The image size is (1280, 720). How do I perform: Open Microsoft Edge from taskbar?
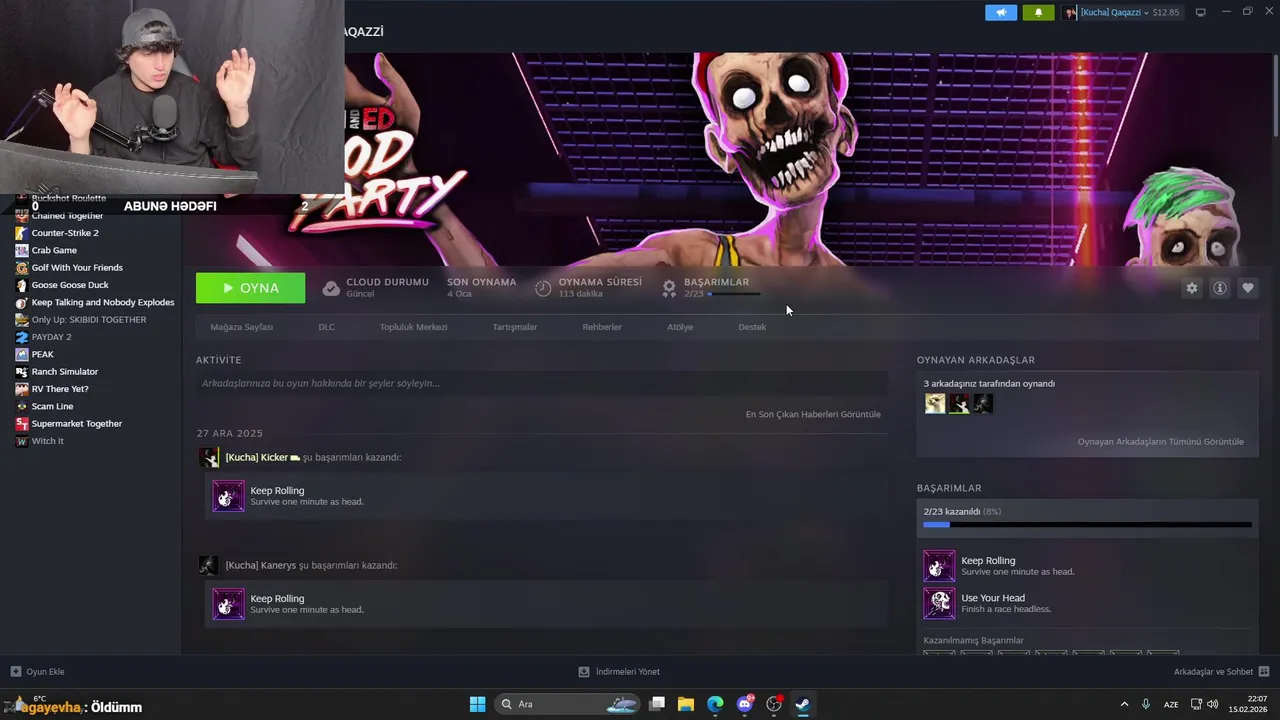coord(715,704)
